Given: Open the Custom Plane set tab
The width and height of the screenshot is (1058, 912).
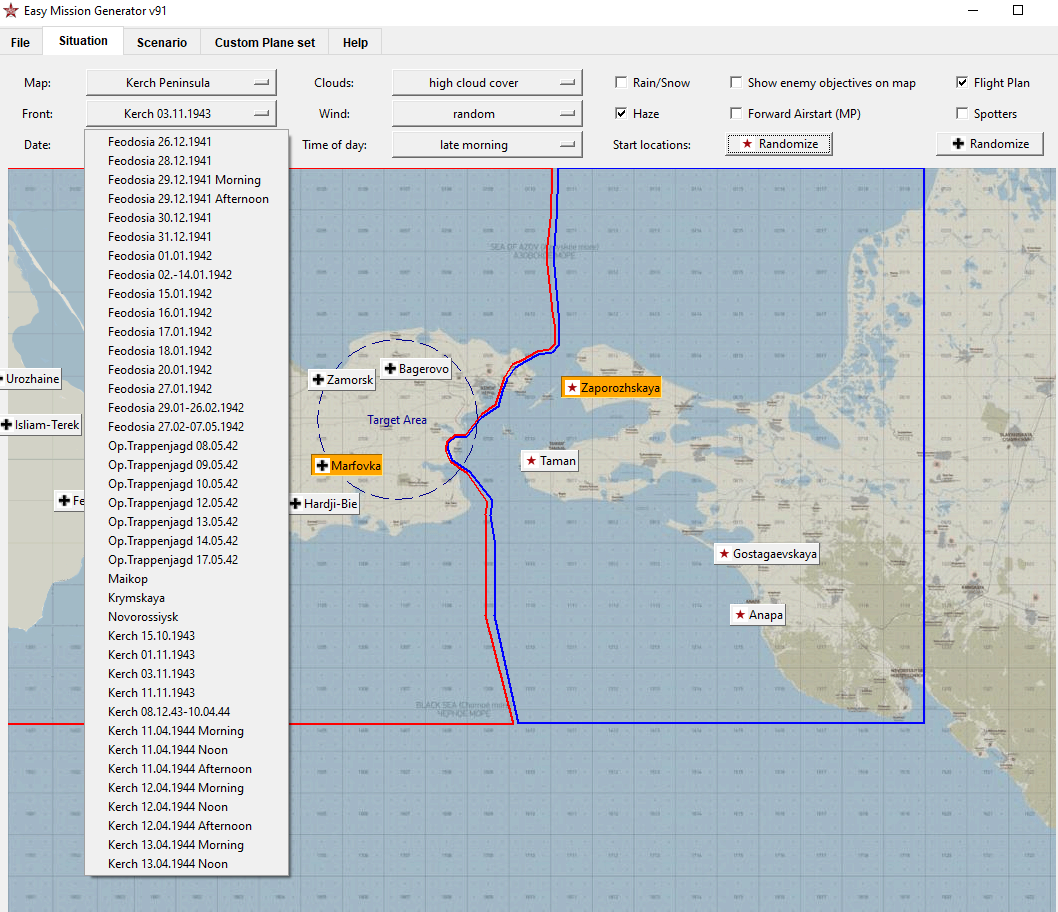Looking at the screenshot, I should point(264,42).
